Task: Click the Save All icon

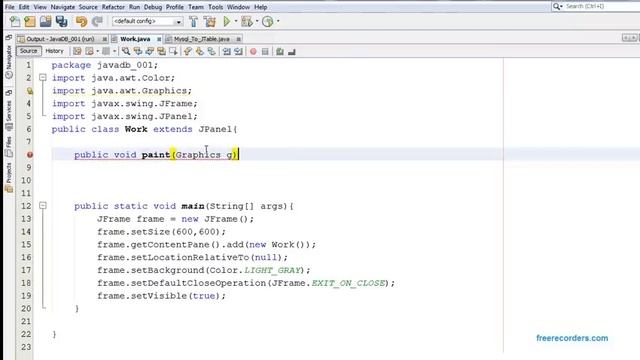Action: [62, 21]
